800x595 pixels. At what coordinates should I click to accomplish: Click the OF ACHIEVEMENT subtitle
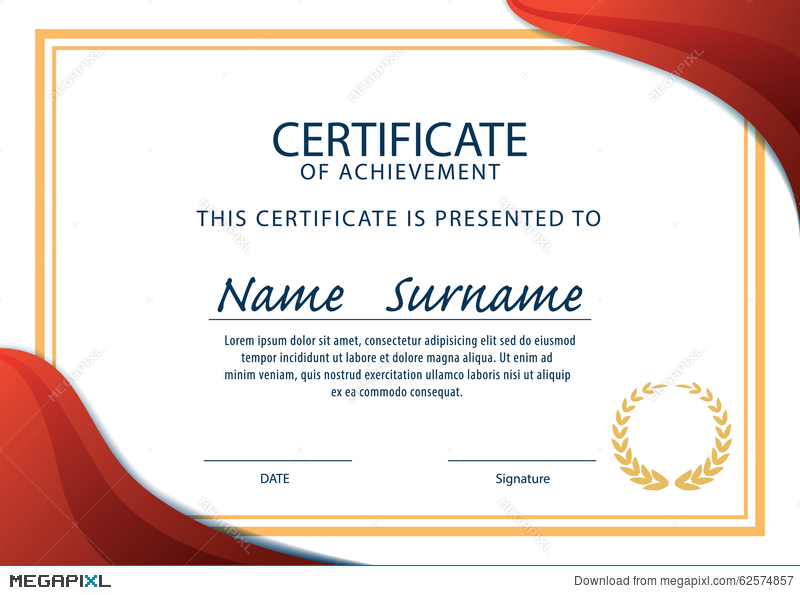pos(400,172)
